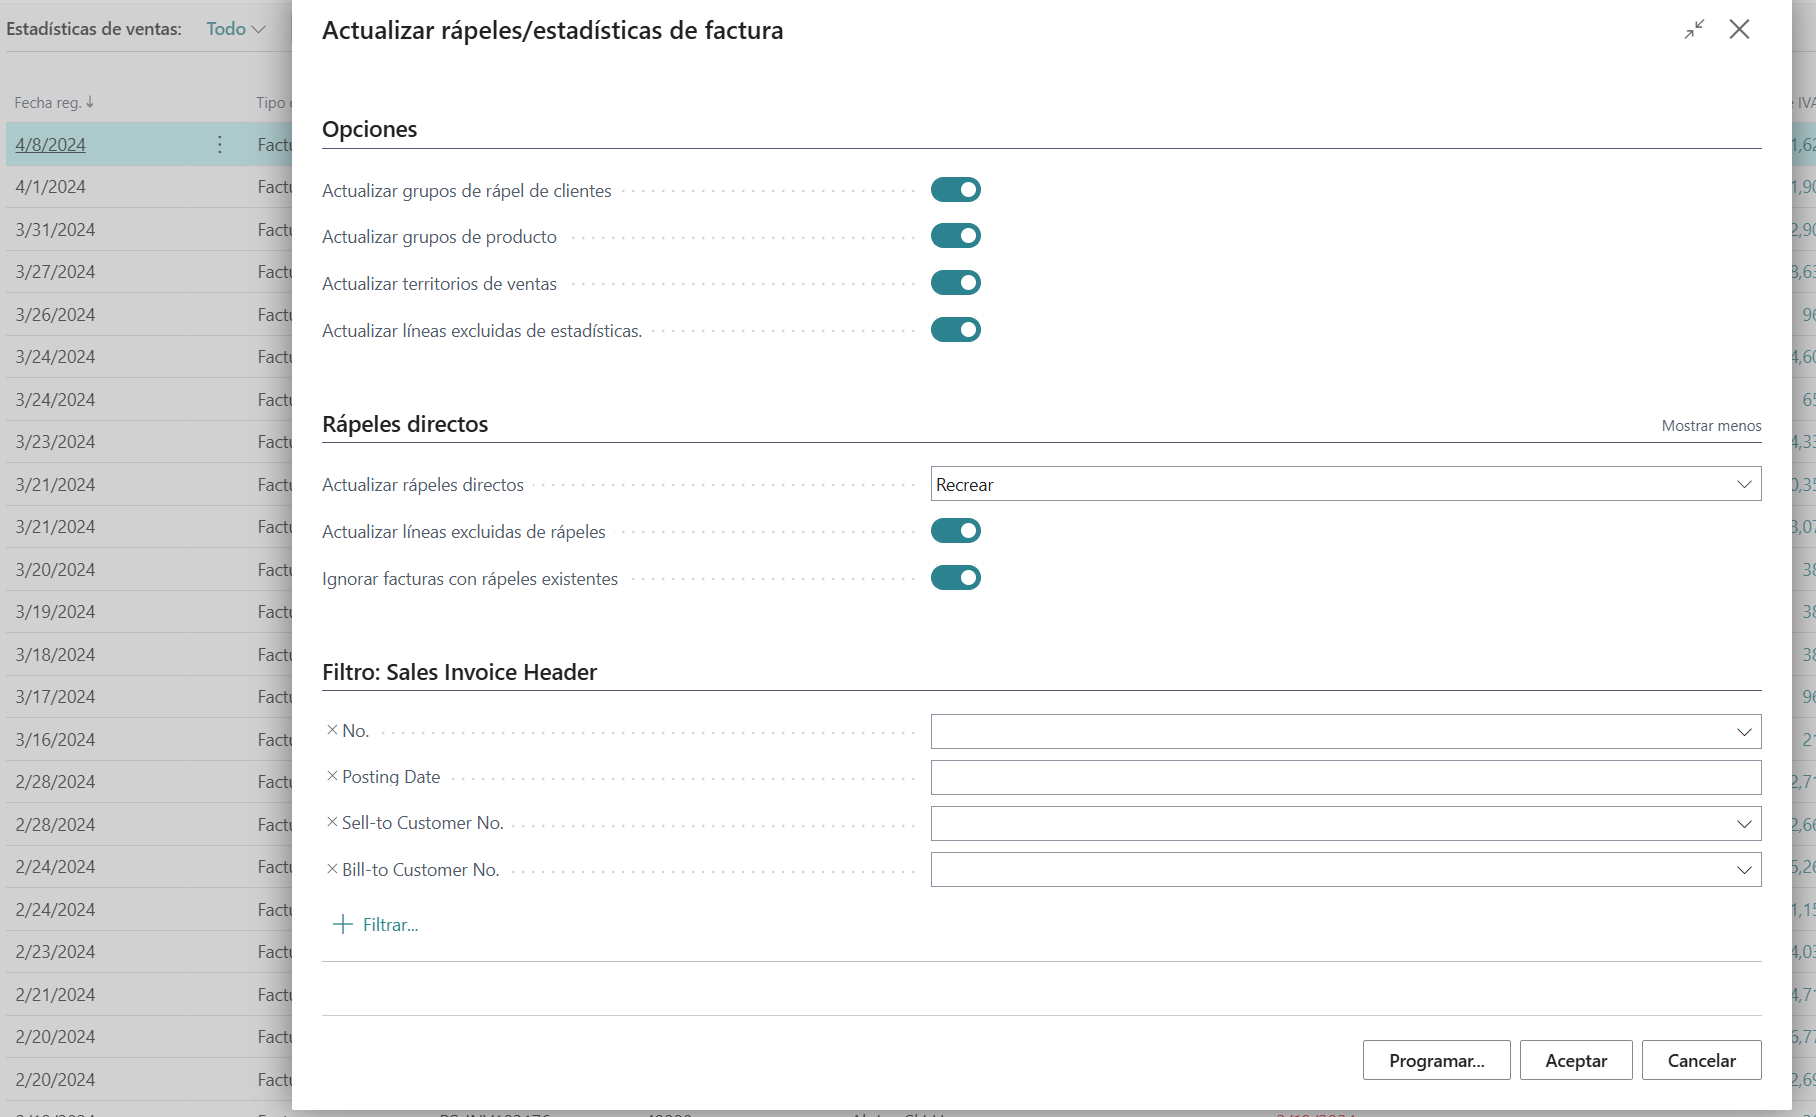Click the Aceptar button
1816x1117 pixels.
[x=1576, y=1060]
